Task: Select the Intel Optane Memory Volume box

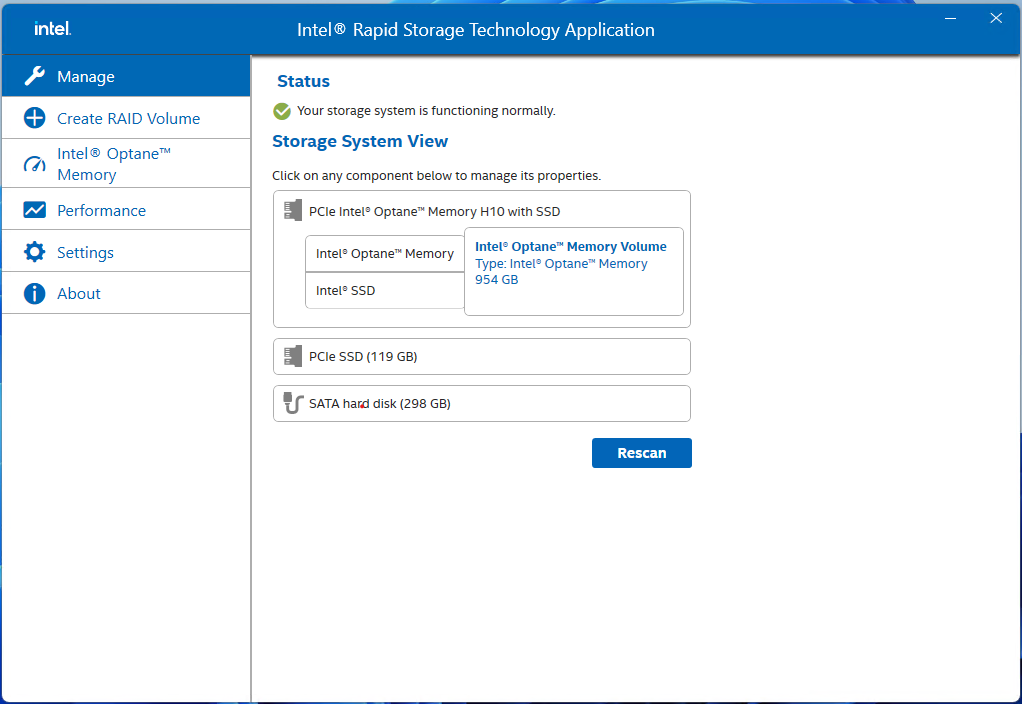Action: [x=573, y=271]
